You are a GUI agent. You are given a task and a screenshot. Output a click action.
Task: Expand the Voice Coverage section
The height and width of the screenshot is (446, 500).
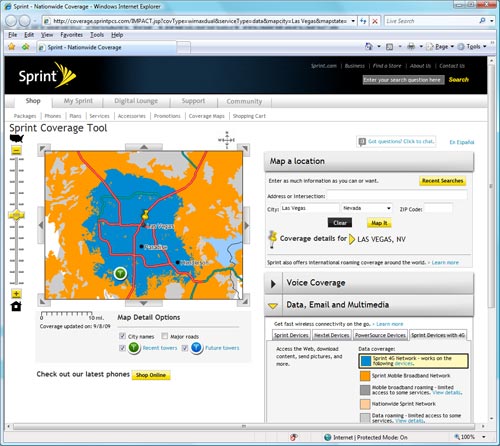coord(273,284)
